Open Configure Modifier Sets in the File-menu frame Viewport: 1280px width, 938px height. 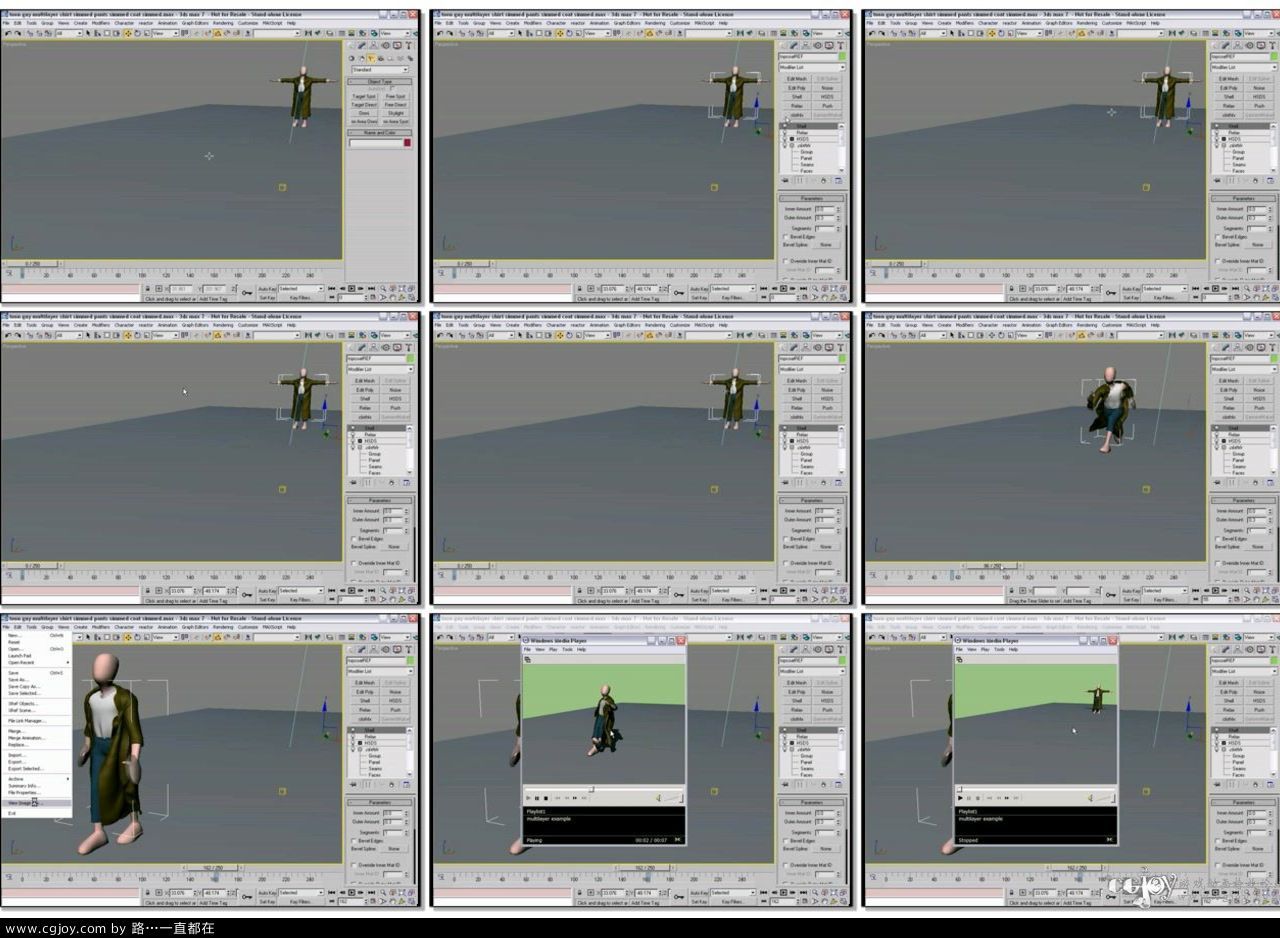coord(406,785)
